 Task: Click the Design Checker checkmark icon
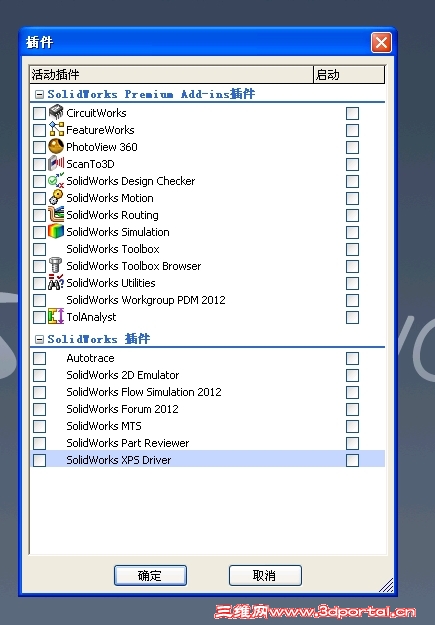(x=56, y=181)
